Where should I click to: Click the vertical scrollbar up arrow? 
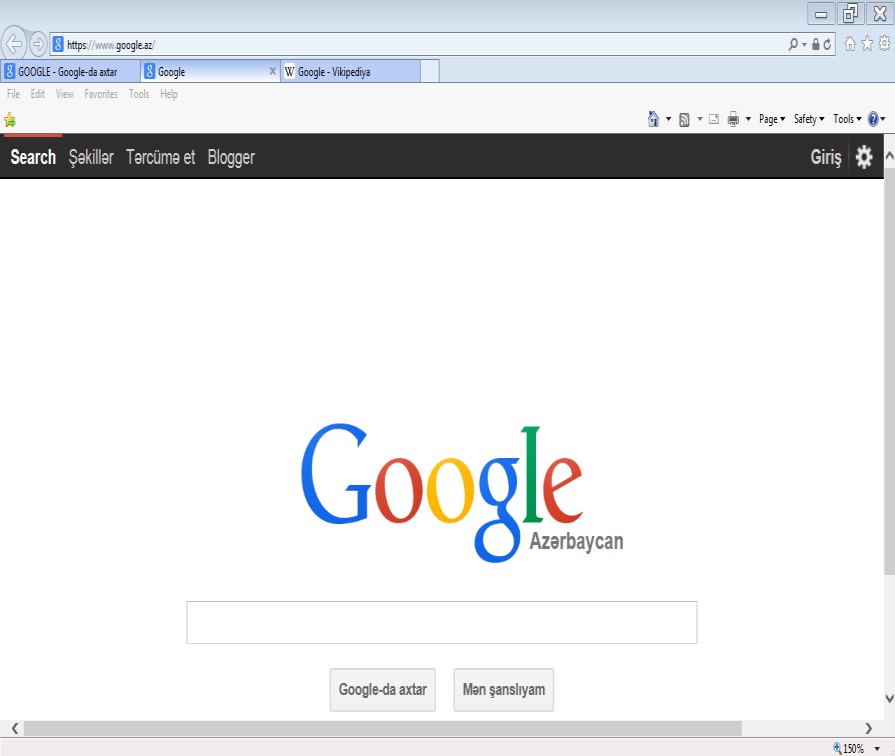click(889, 155)
